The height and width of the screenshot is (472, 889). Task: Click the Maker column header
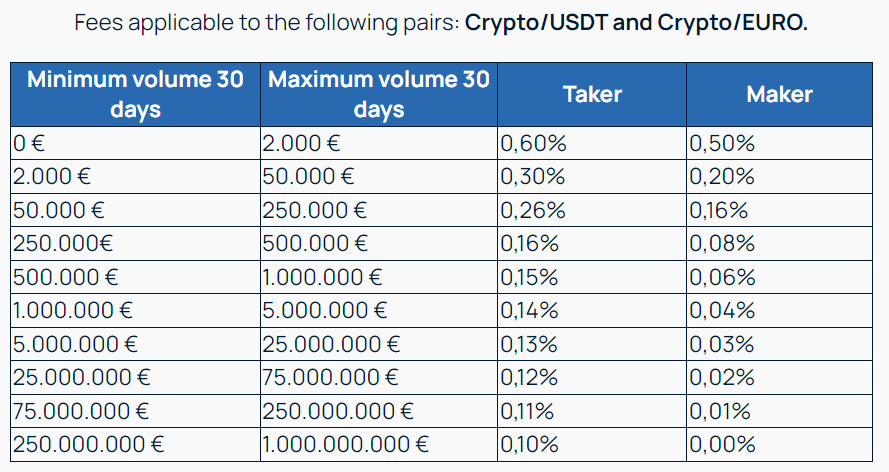coord(779,94)
